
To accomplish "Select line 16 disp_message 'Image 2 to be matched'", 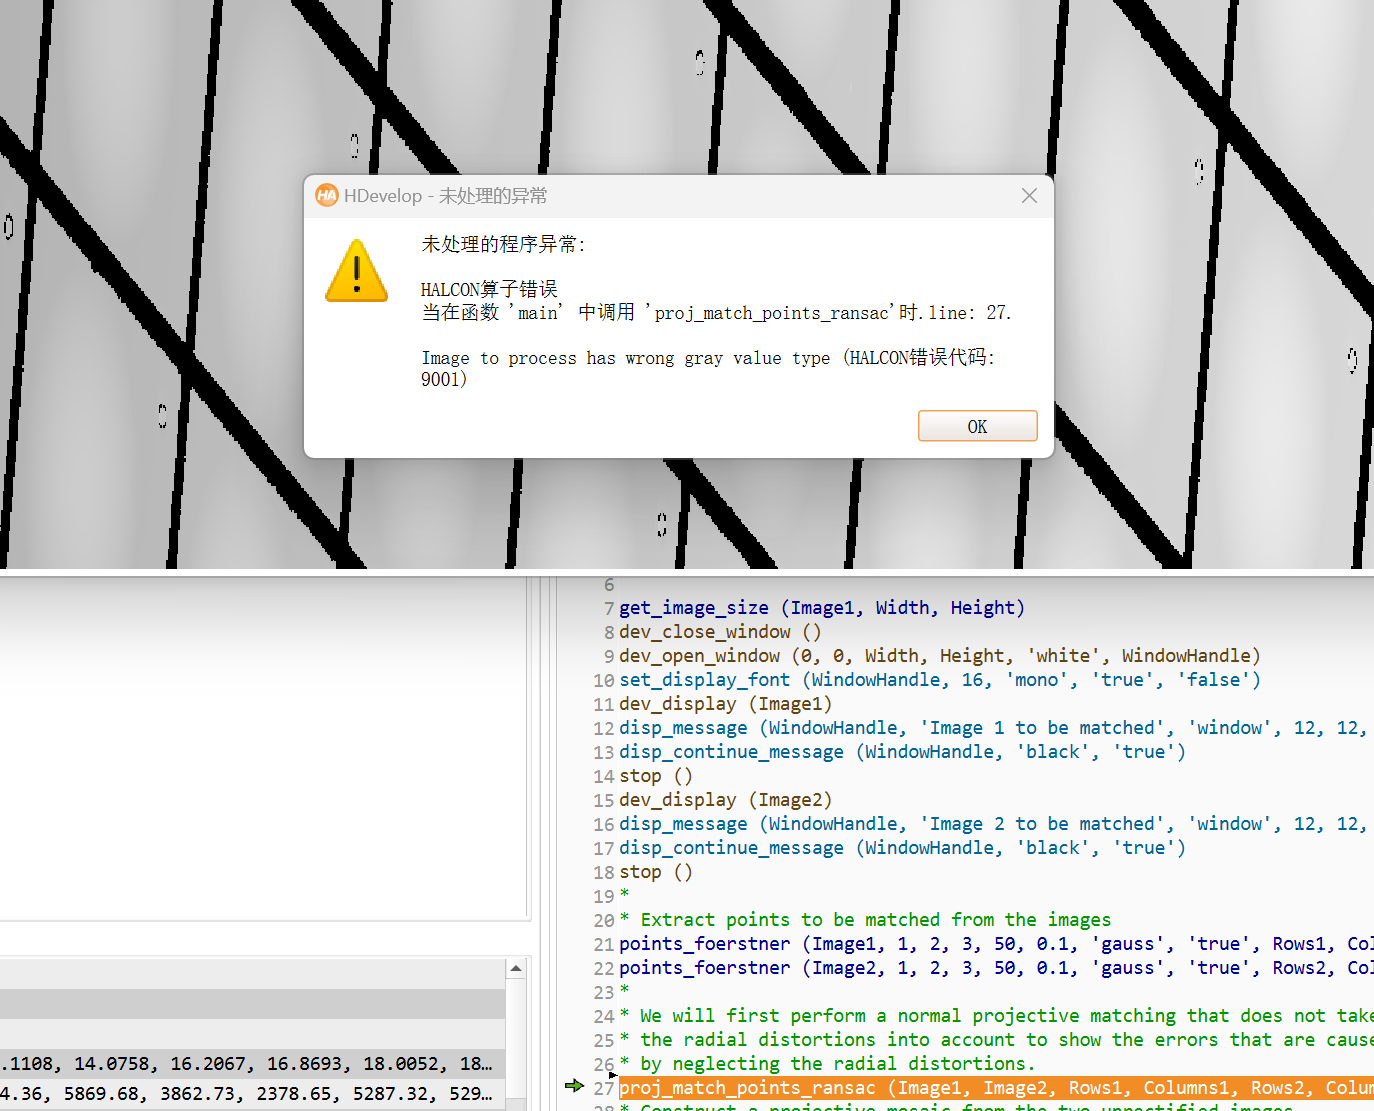I will point(995,824).
